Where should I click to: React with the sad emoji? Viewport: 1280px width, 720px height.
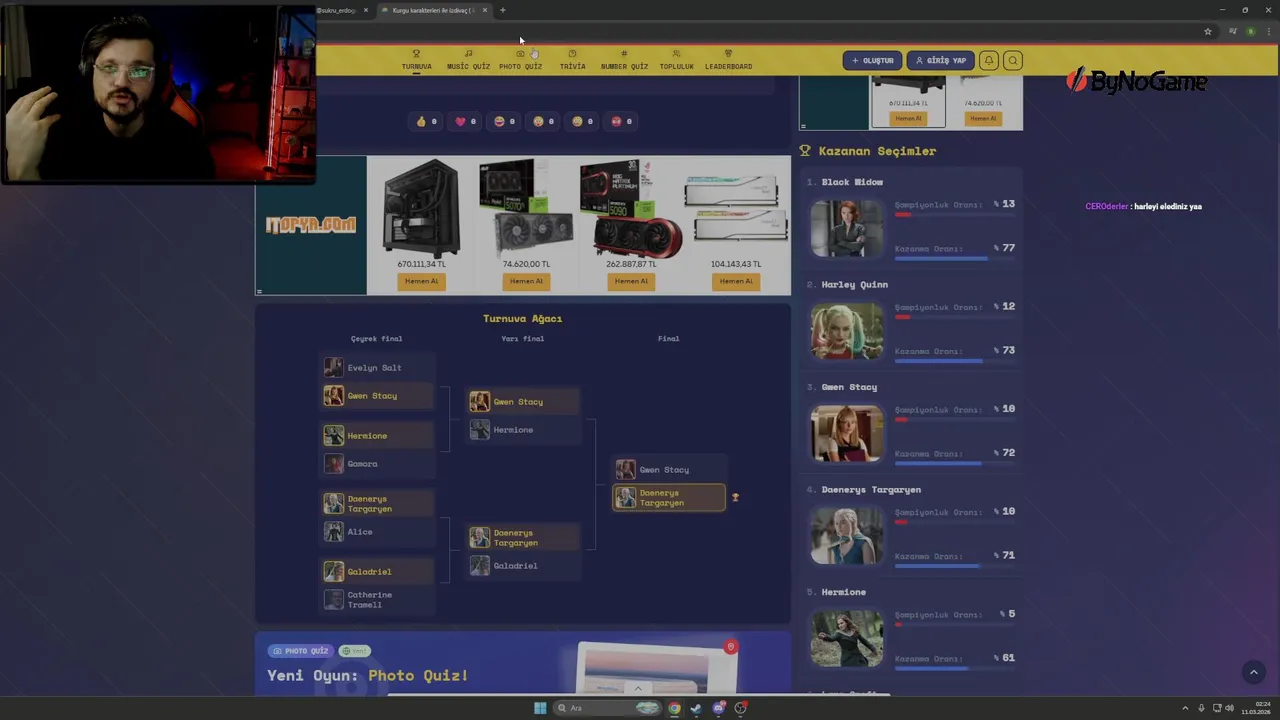pyautogui.click(x=582, y=121)
